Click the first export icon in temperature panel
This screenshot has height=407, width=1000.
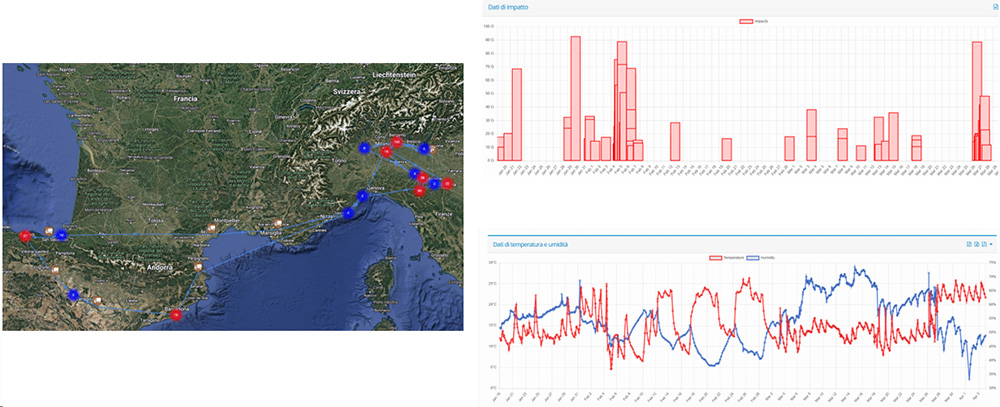(969, 244)
